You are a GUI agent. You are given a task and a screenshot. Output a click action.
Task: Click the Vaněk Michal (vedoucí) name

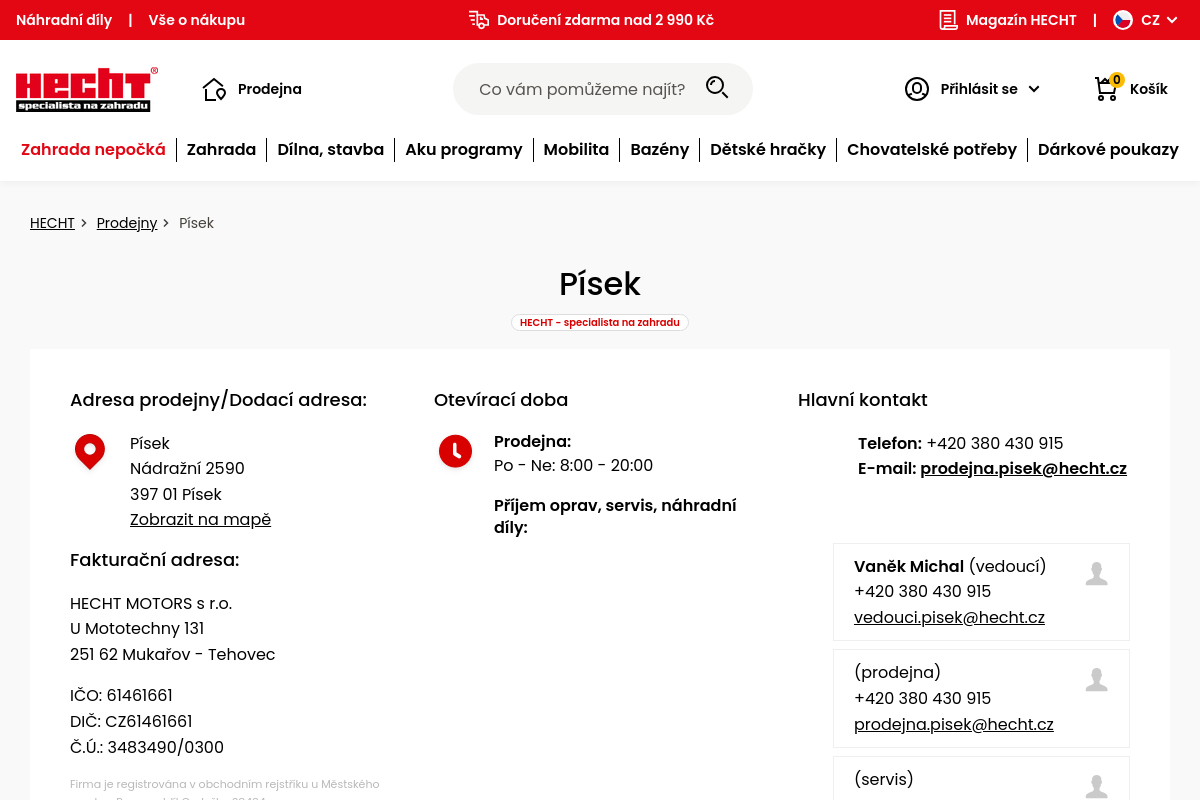point(950,567)
